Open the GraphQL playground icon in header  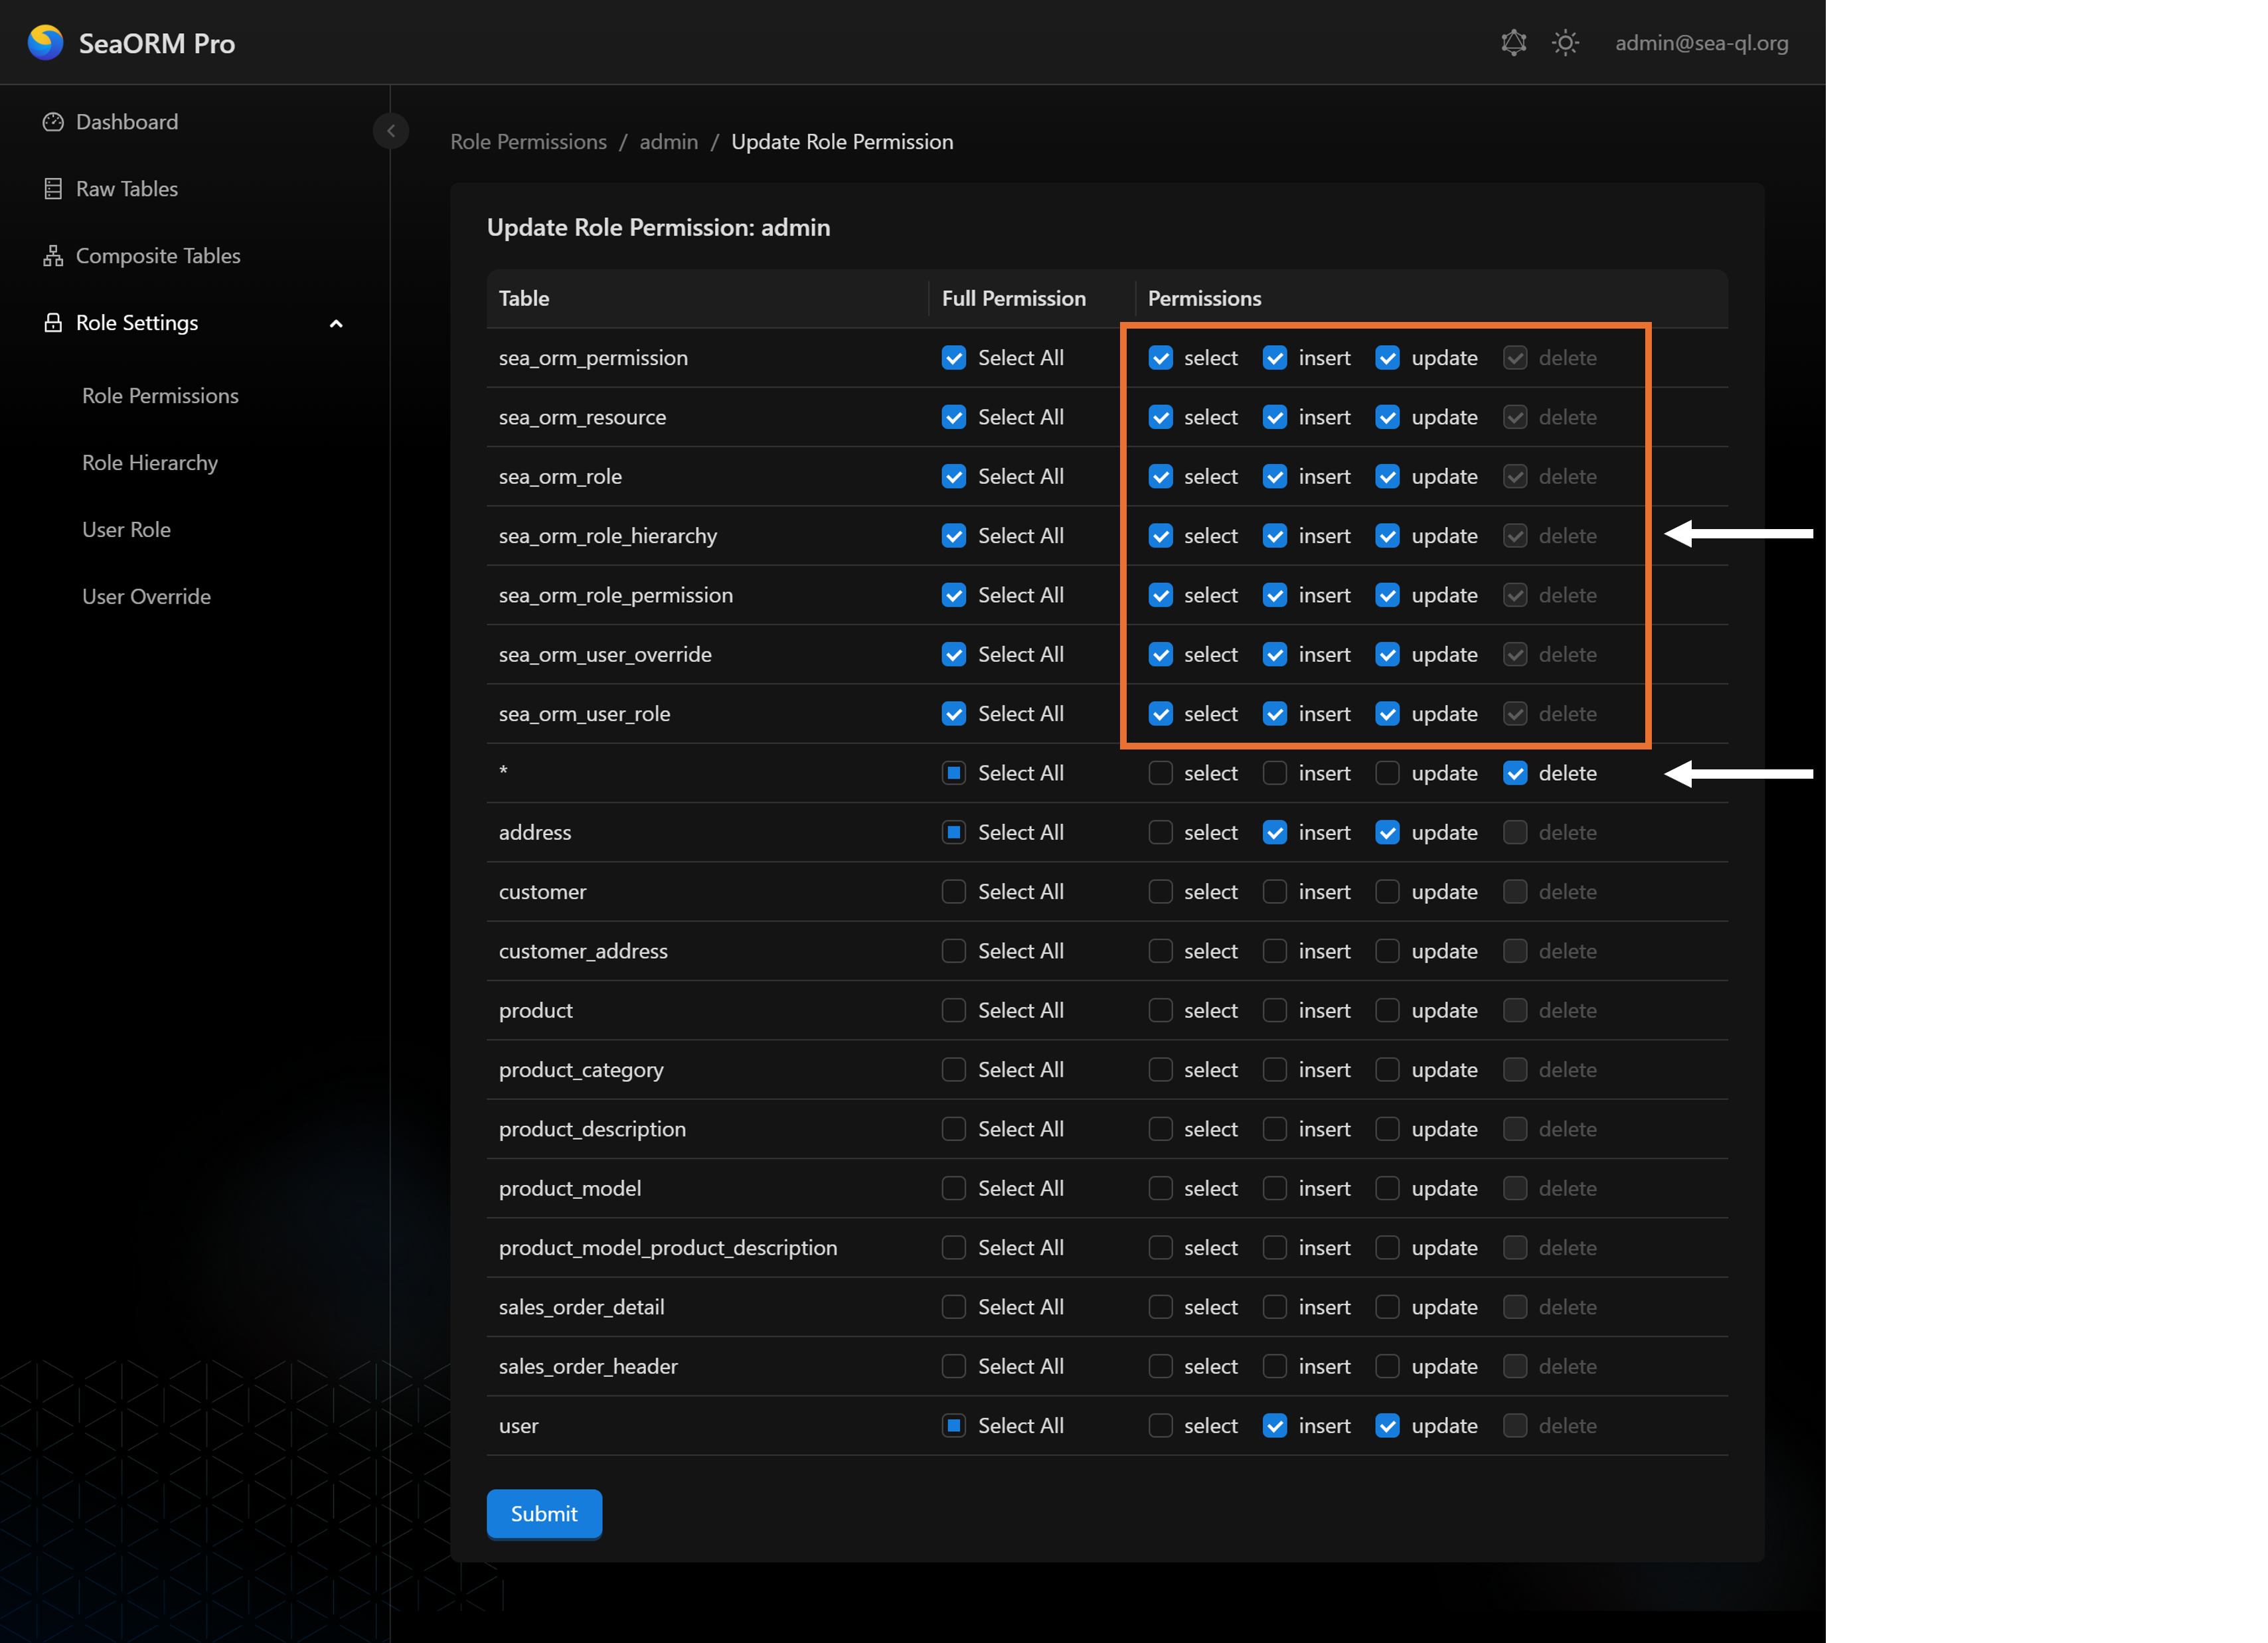pos(1513,43)
